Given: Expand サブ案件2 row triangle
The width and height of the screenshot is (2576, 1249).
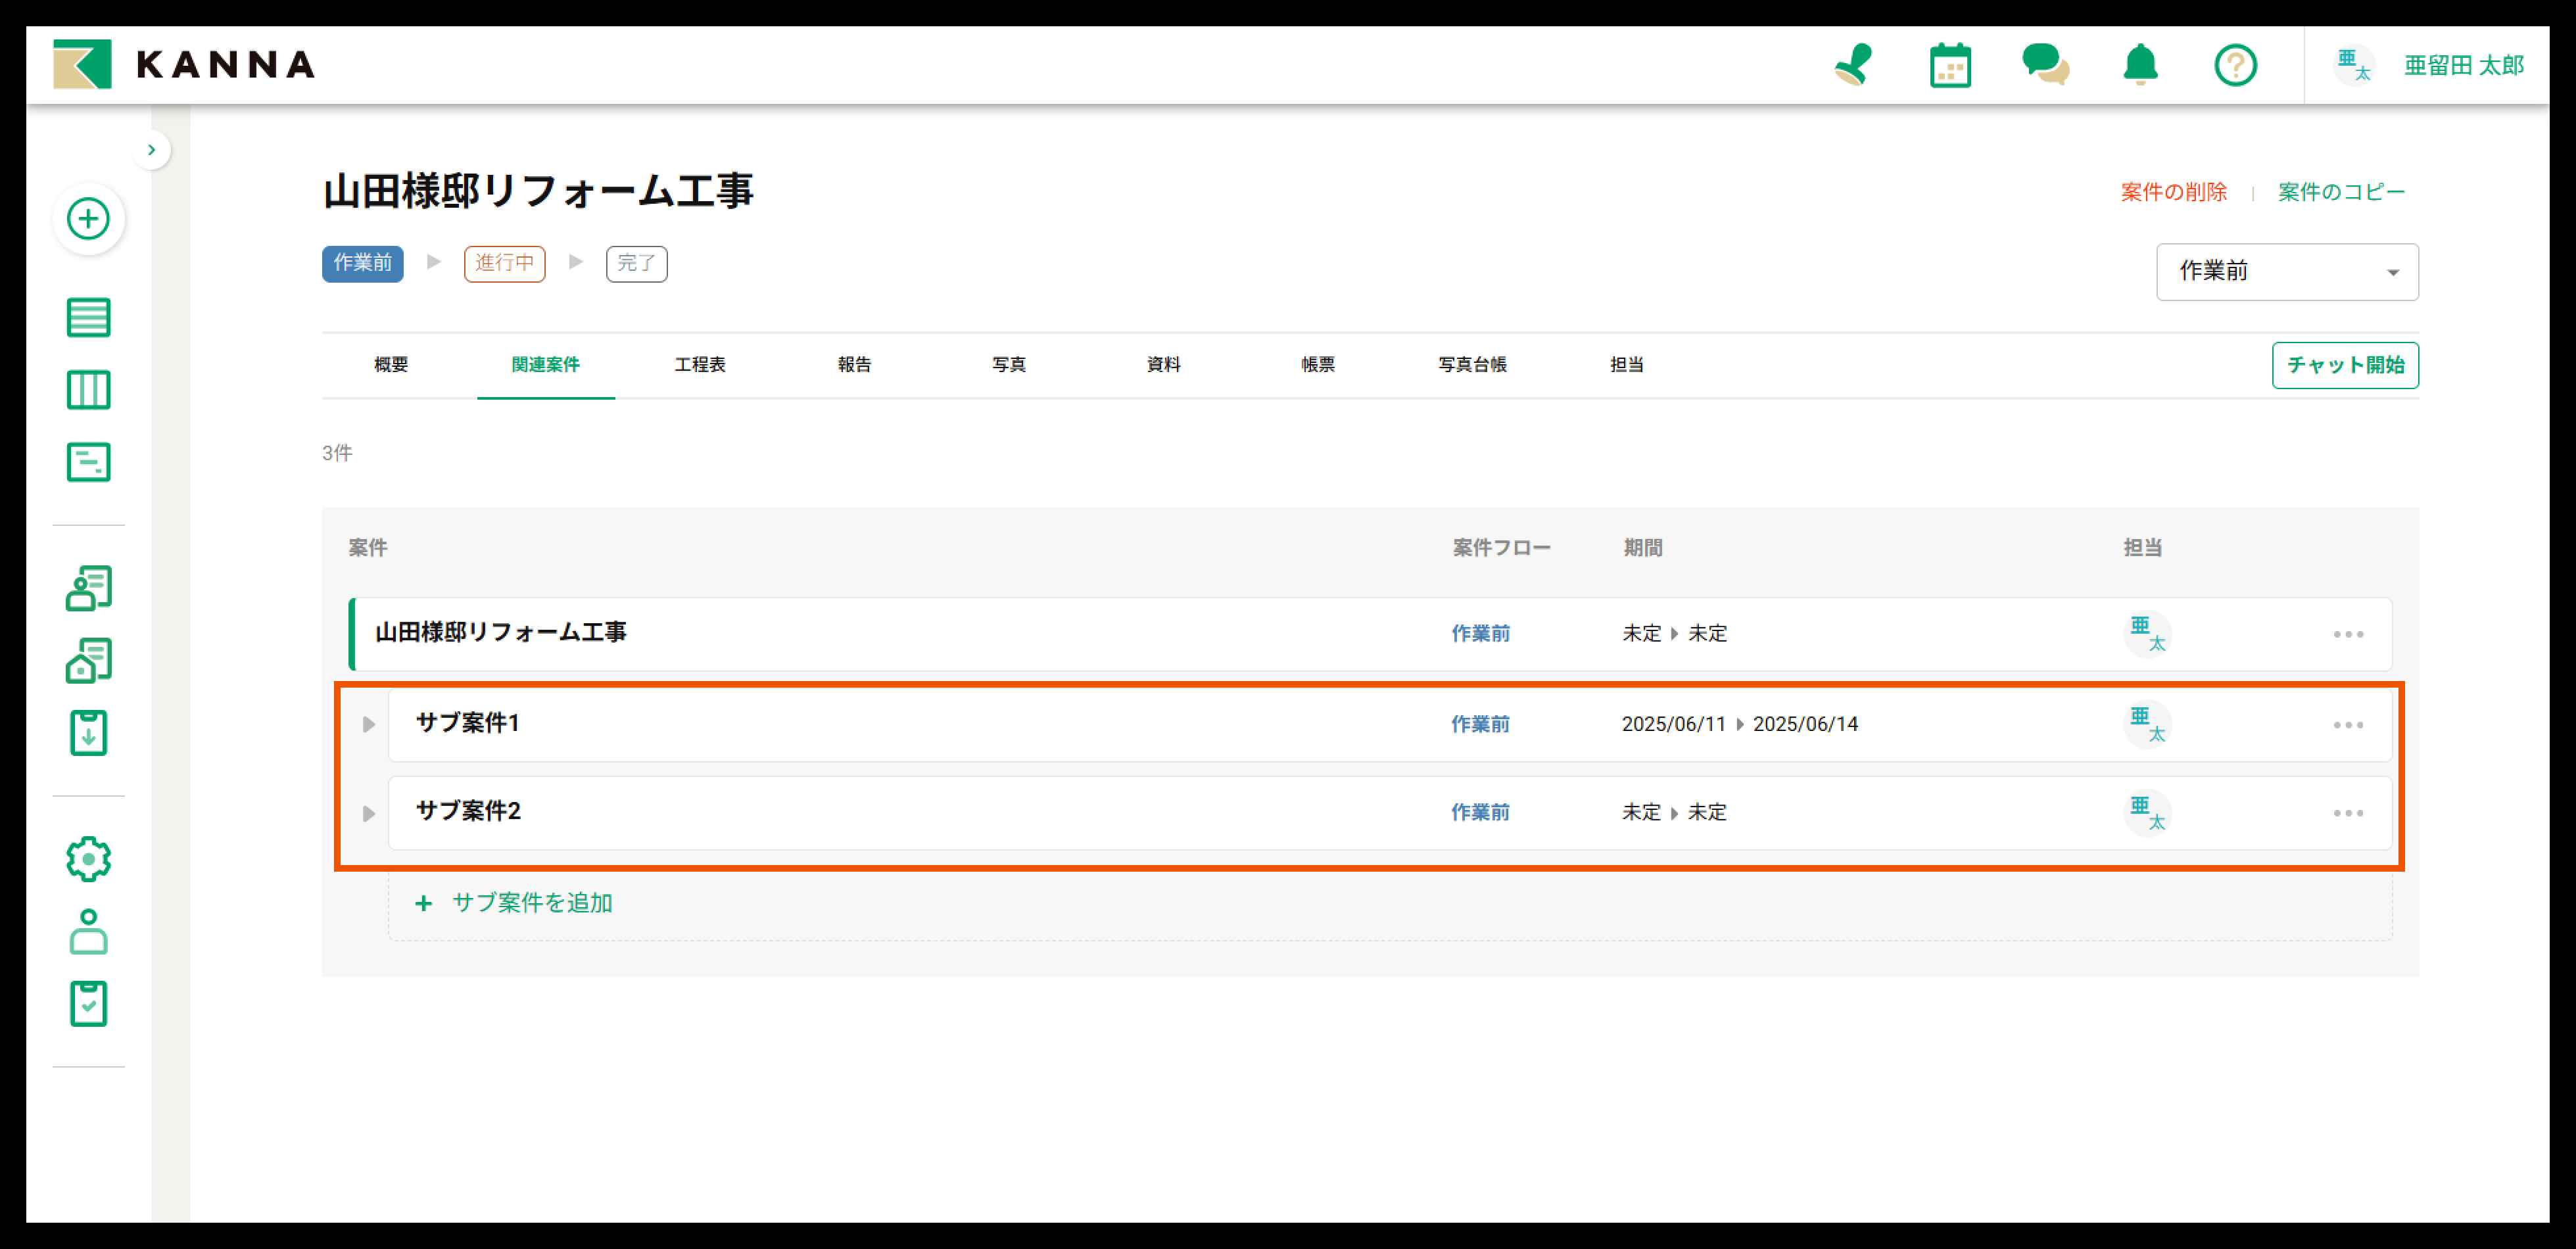Looking at the screenshot, I should coord(369,813).
